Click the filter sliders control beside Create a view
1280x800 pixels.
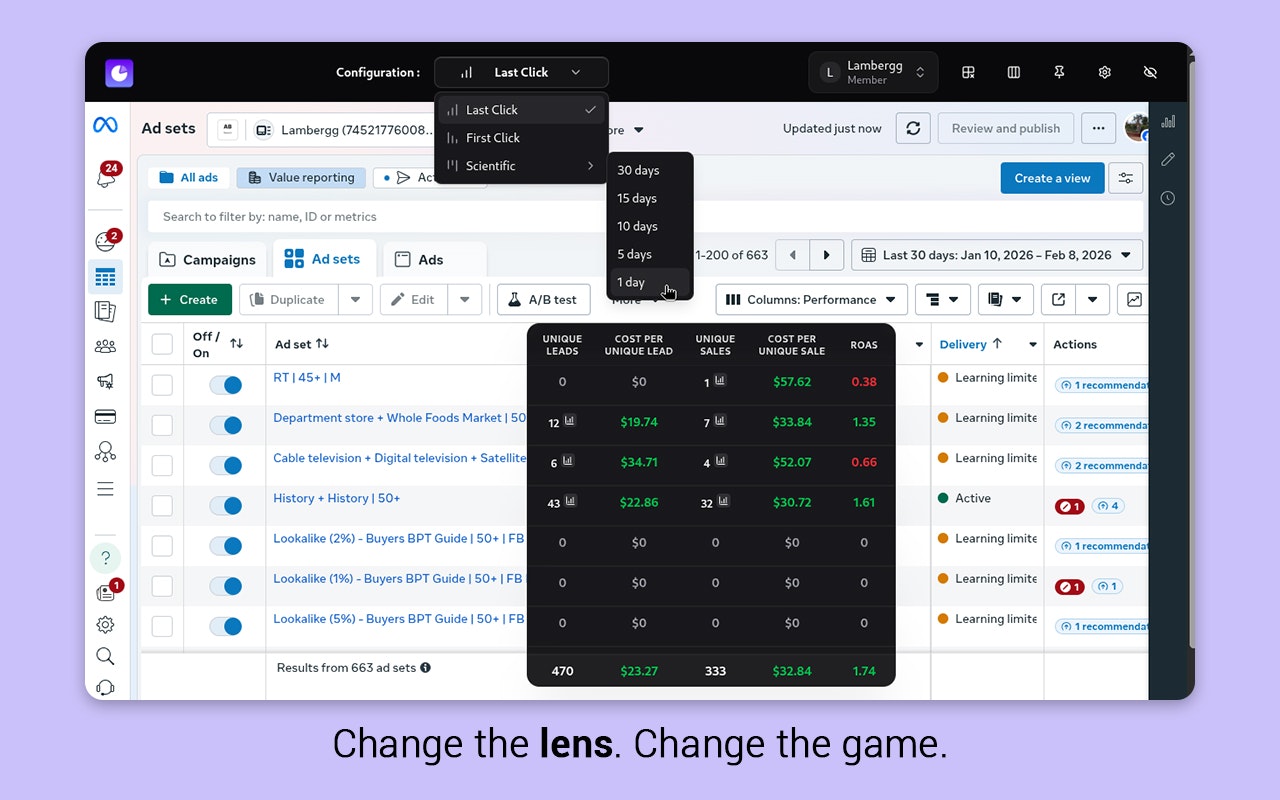pyautogui.click(x=1126, y=177)
